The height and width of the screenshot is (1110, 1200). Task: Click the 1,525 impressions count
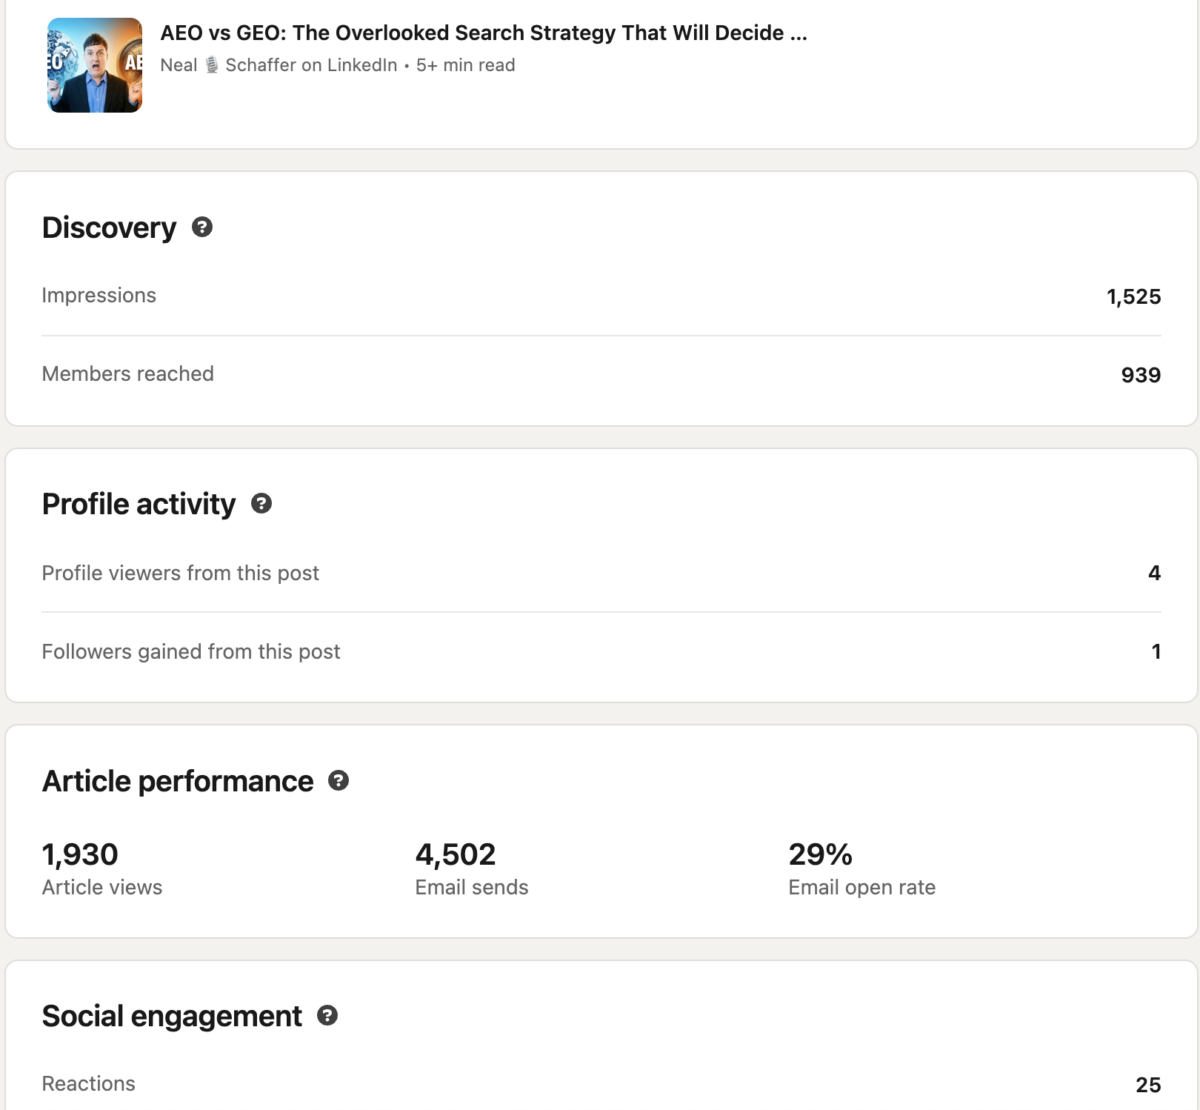(x=1133, y=297)
